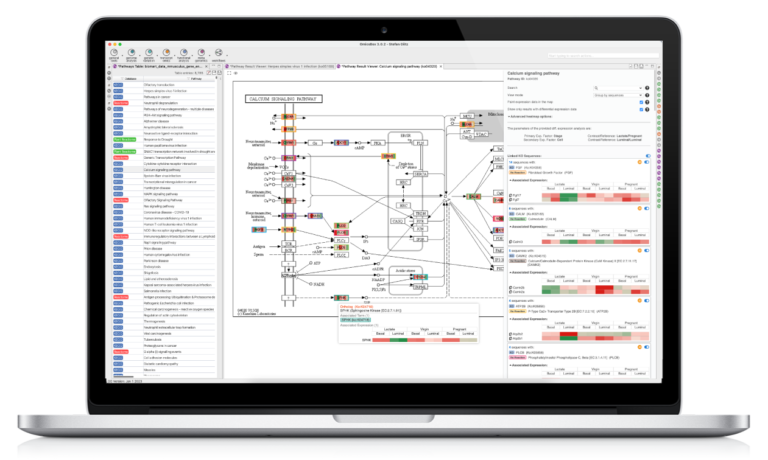Select Olfactory transduction row in Pathways Table
This screenshot has width=768, height=460.
[162, 85]
